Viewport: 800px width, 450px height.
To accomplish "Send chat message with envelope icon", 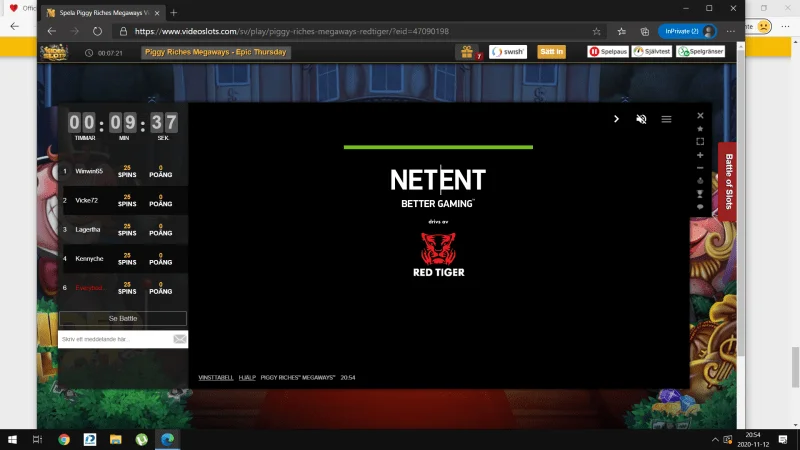I will click(180, 339).
